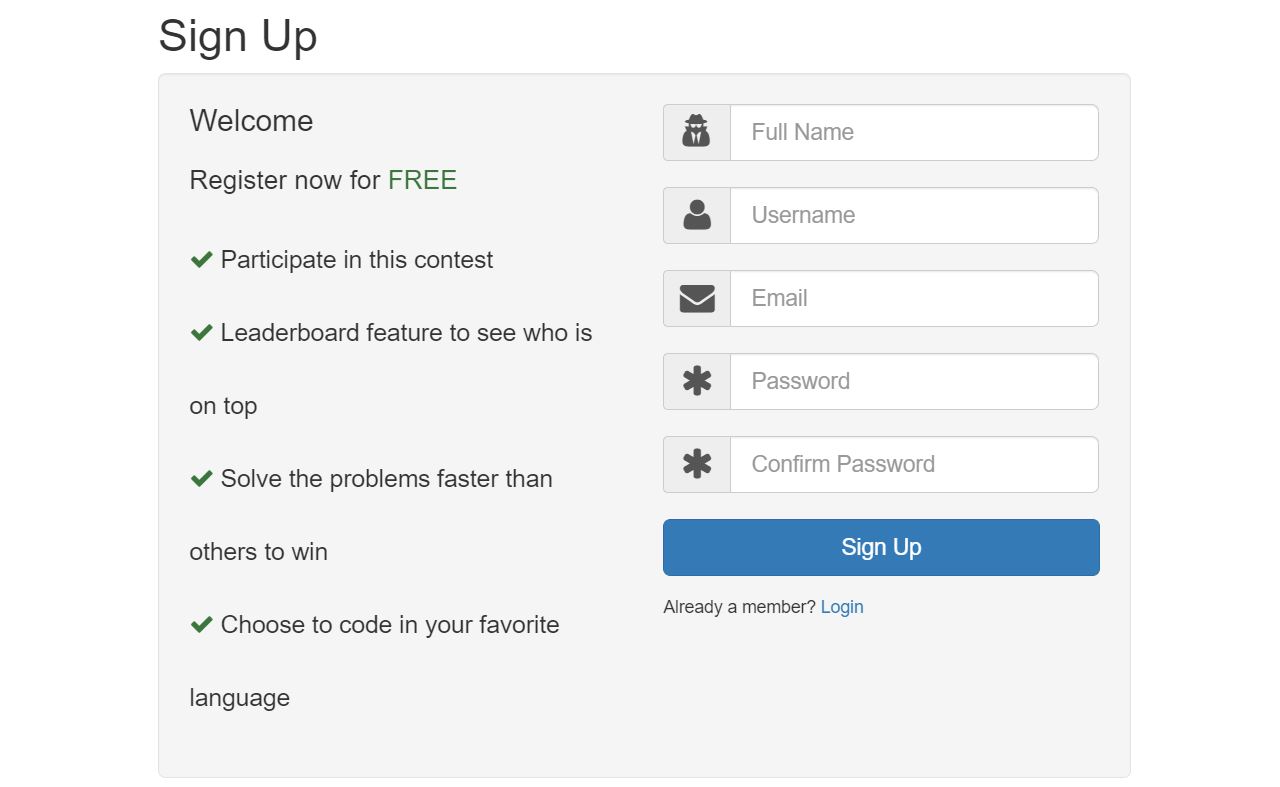Click into the Email text box
The image size is (1280, 787).
(x=913, y=298)
